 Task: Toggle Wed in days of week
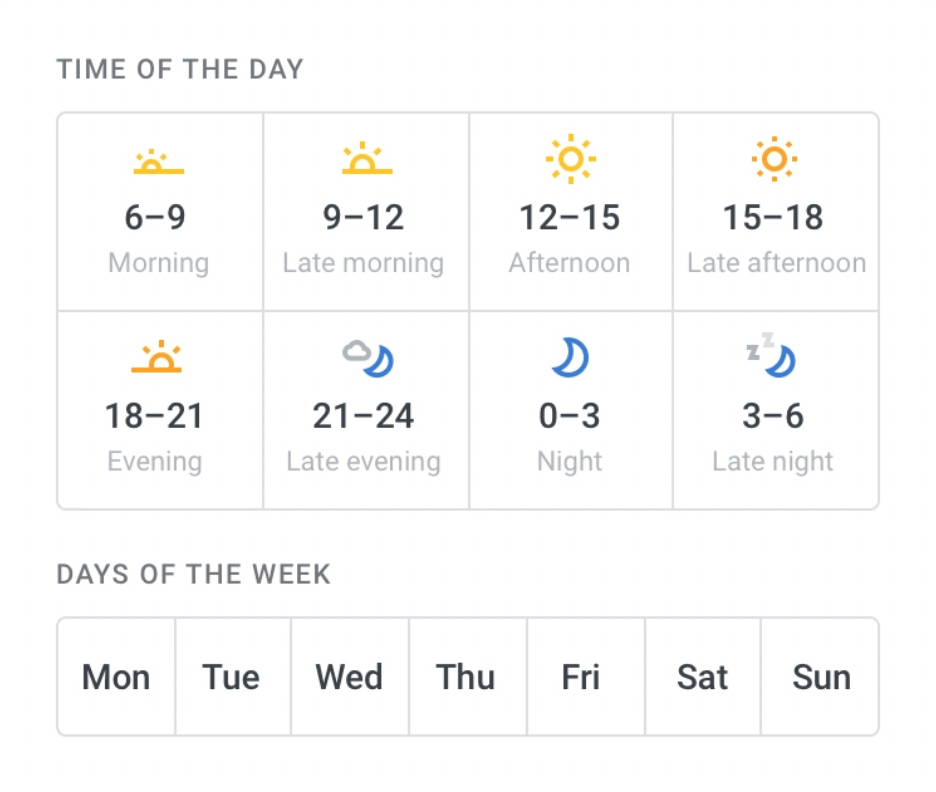pyautogui.click(x=349, y=677)
